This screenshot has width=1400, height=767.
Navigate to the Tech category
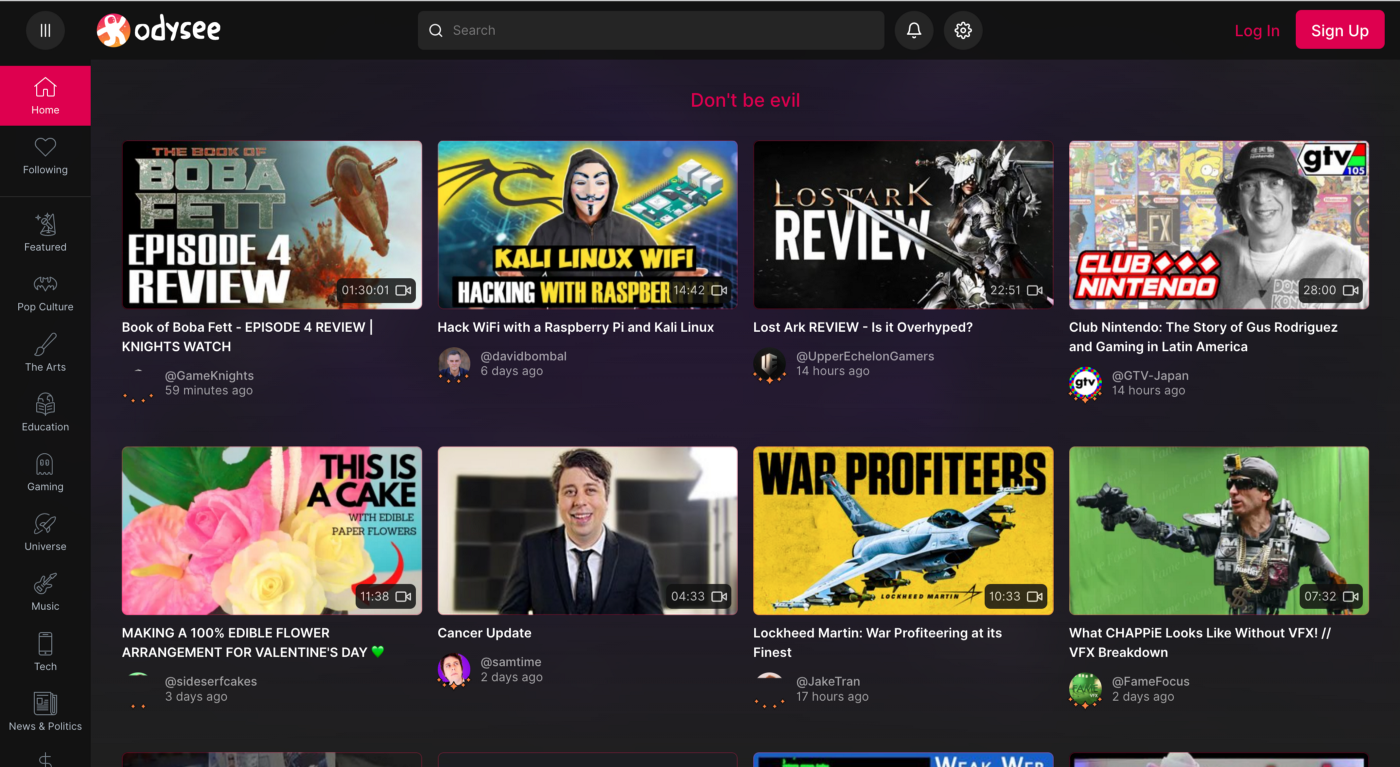(x=45, y=652)
